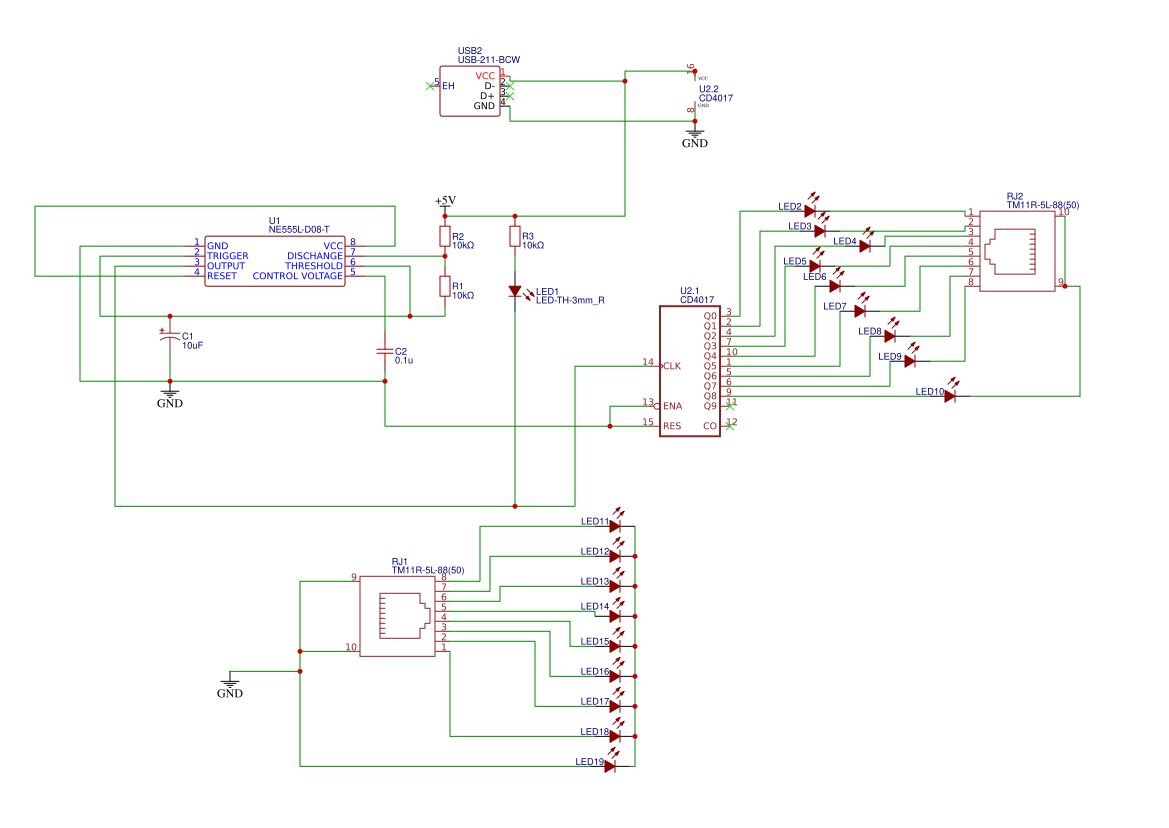Image resolution: width=1169 pixels, height=828 pixels.
Task: Click the EH pin label on USB2
Action: coord(448,86)
